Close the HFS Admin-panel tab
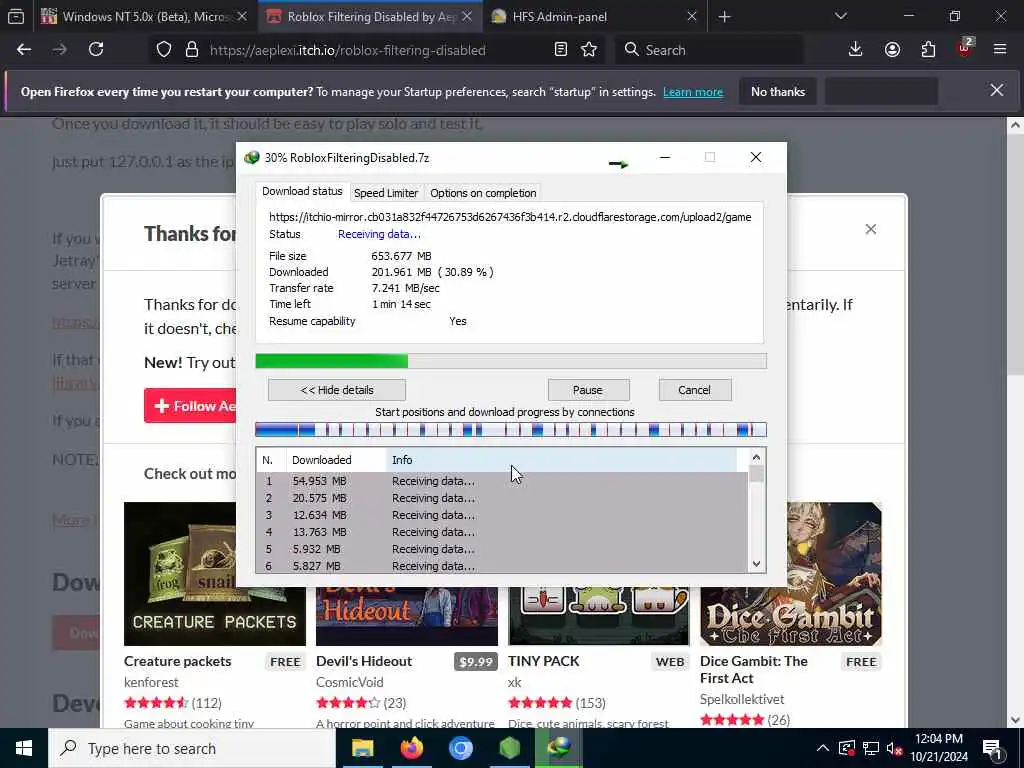This screenshot has width=1024, height=768. click(x=692, y=17)
